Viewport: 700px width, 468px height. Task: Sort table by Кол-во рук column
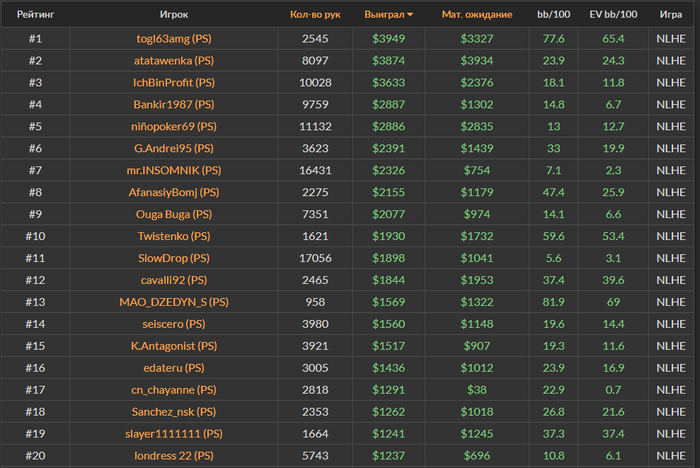pyautogui.click(x=315, y=15)
